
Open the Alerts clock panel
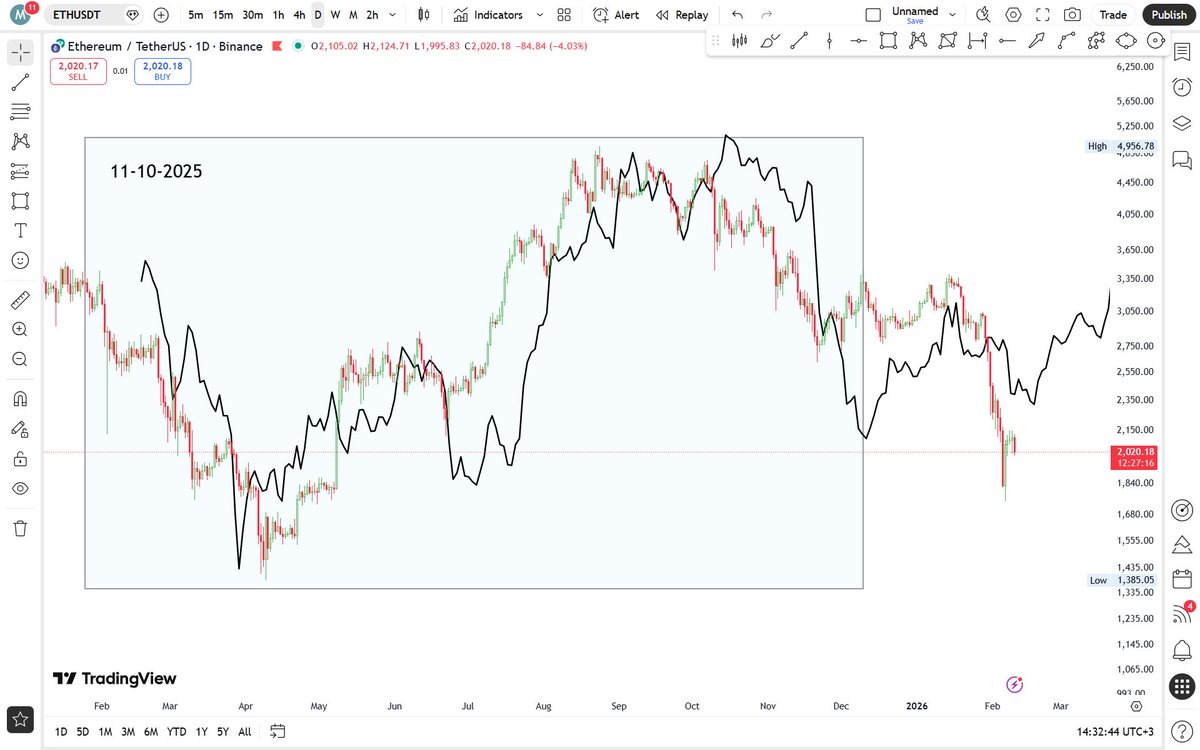[x=1182, y=86]
